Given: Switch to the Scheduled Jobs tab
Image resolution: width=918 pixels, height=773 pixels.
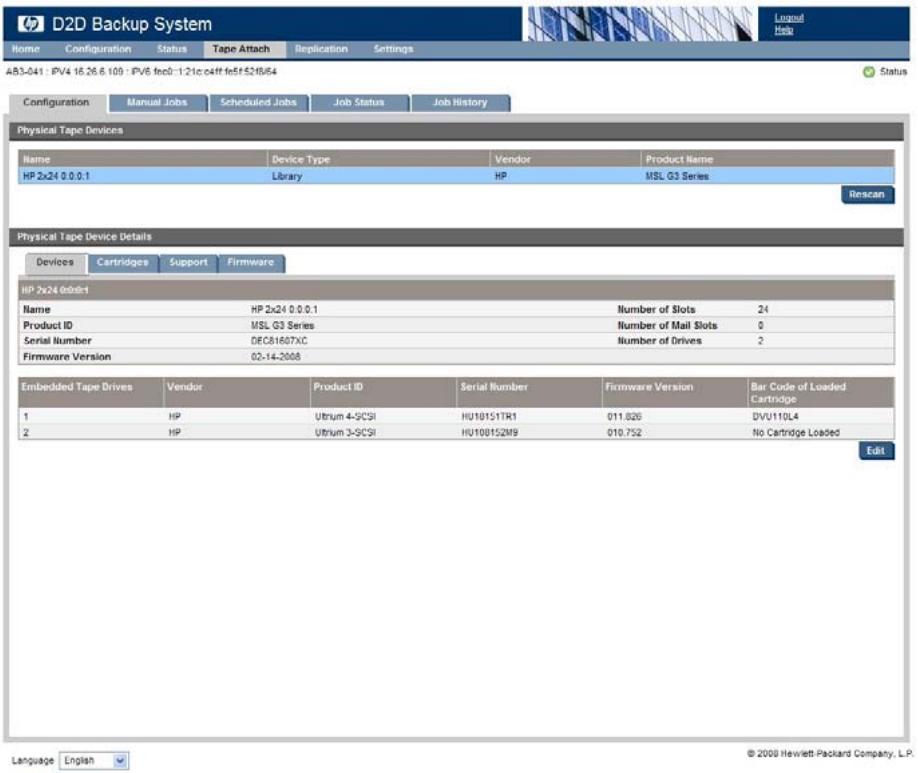Looking at the screenshot, I should (x=258, y=102).
